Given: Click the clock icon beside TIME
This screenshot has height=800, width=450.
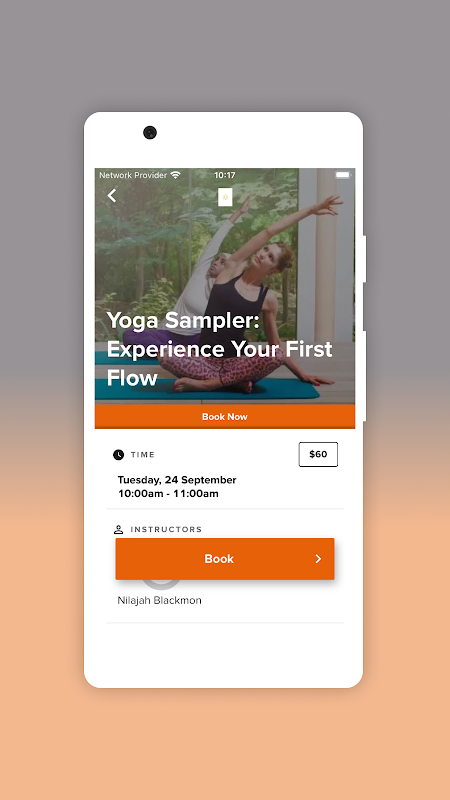Looking at the screenshot, I should [118, 455].
